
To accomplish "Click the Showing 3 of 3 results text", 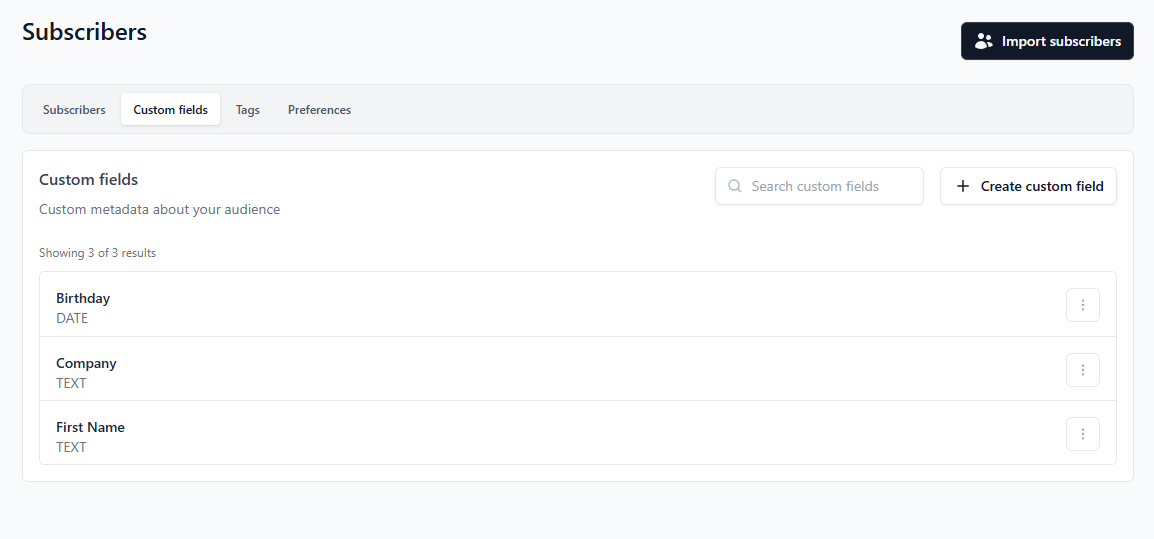I will point(97,253).
